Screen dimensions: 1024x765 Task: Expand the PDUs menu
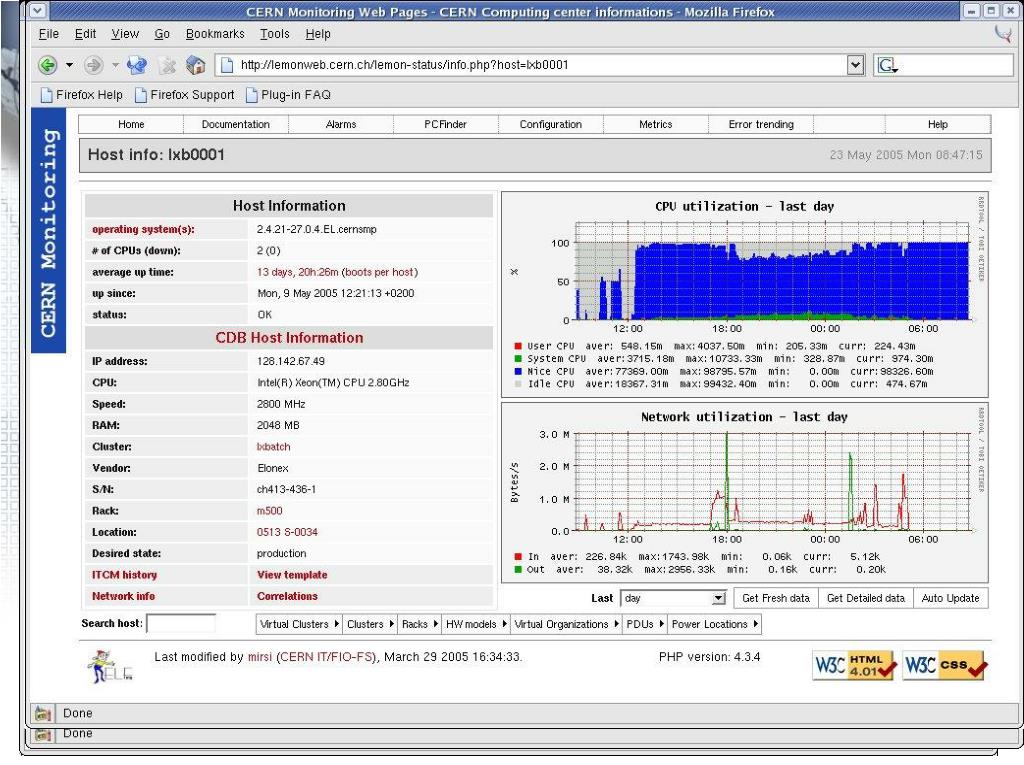click(x=645, y=624)
